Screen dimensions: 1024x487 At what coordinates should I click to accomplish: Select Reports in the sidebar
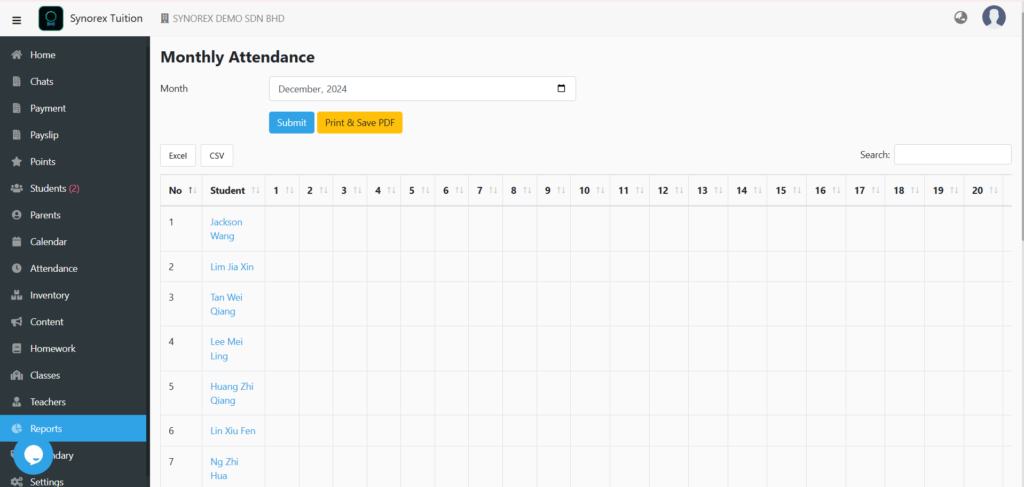[x=73, y=429]
